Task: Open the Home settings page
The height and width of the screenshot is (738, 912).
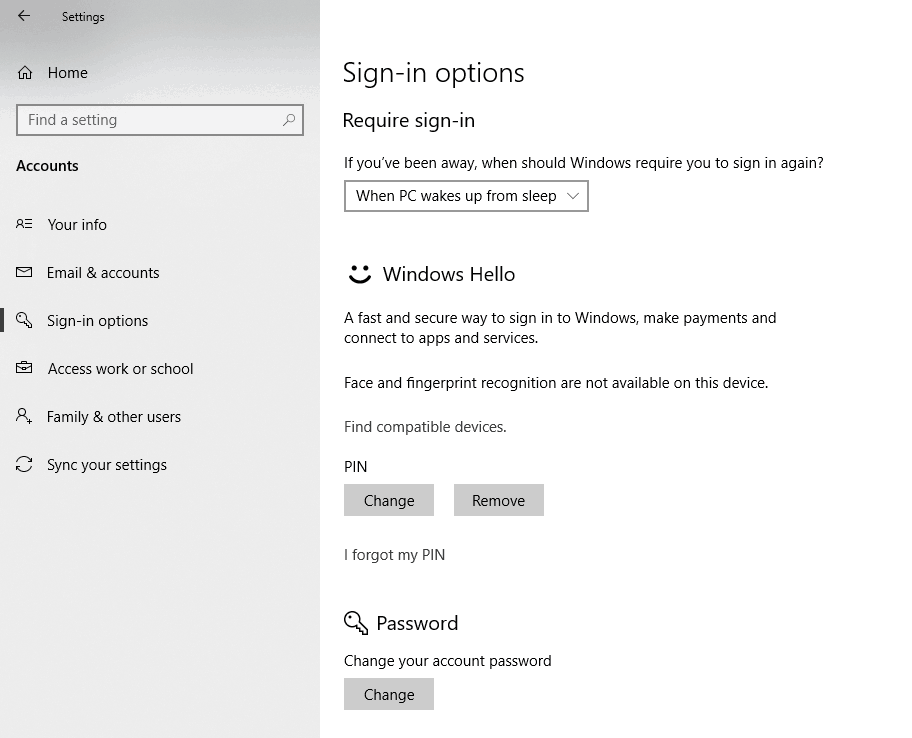Action: [67, 73]
